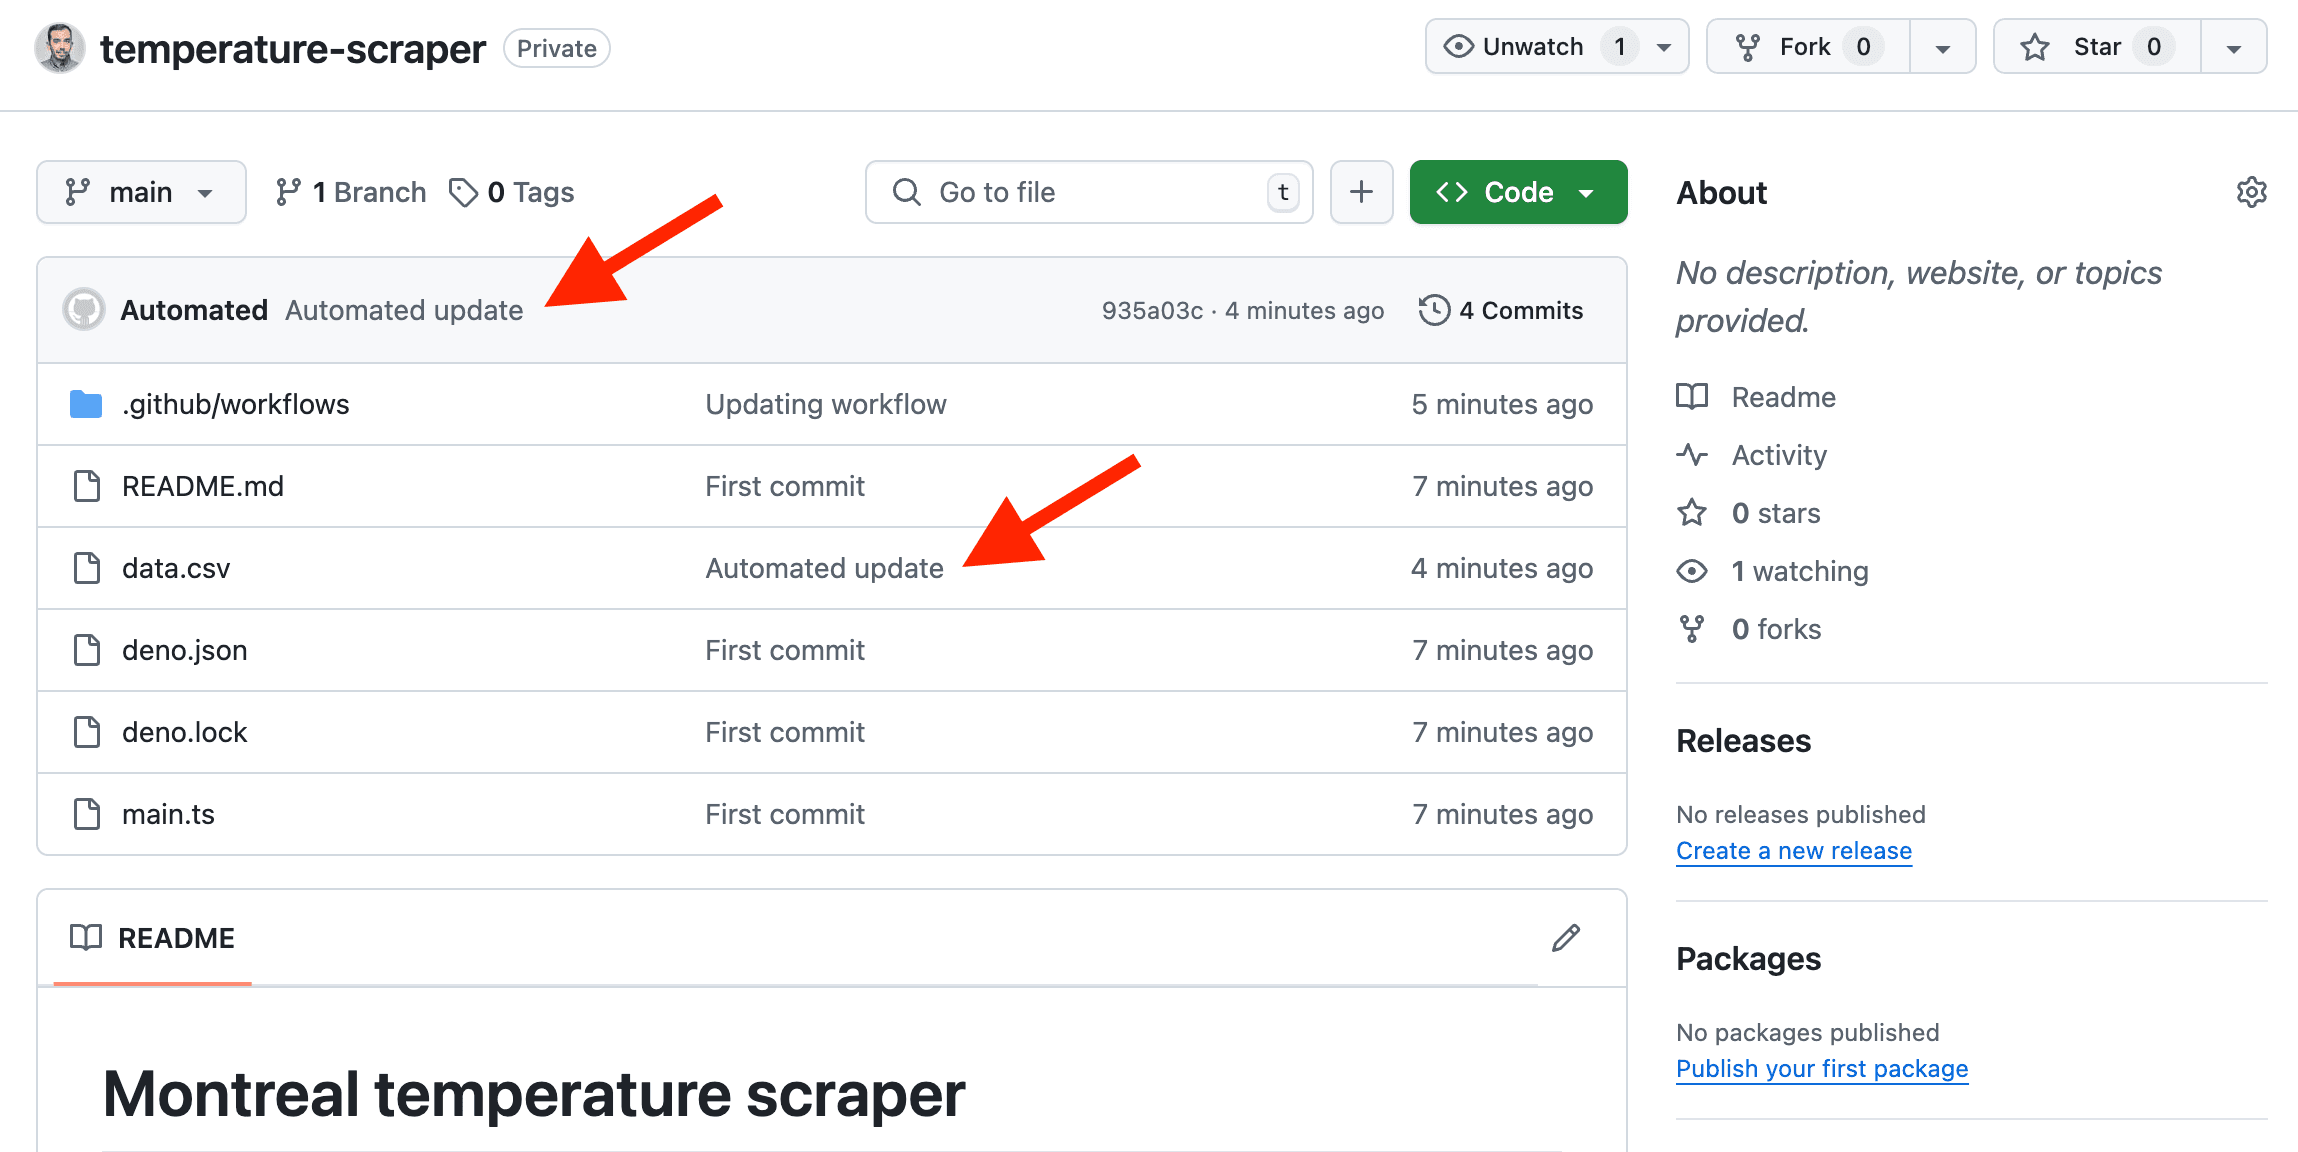Open the data.csv file
This screenshot has height=1152, width=2298.
pos(176,568)
